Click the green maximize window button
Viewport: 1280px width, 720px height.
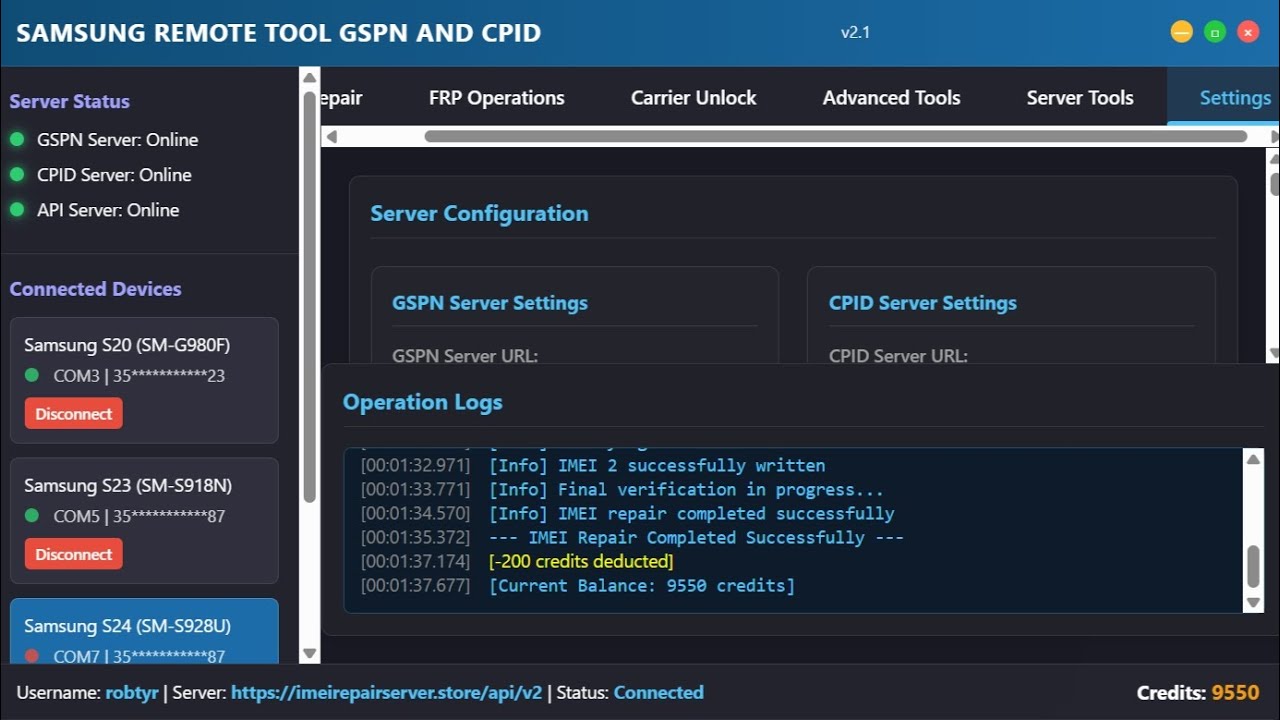[1215, 32]
